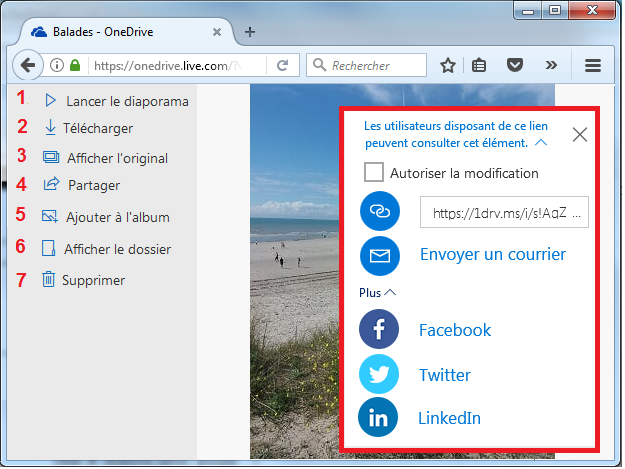This screenshot has width=625, height=469.
Task: Click the Afficher le dossier icon
Action: pyautogui.click(x=49, y=248)
